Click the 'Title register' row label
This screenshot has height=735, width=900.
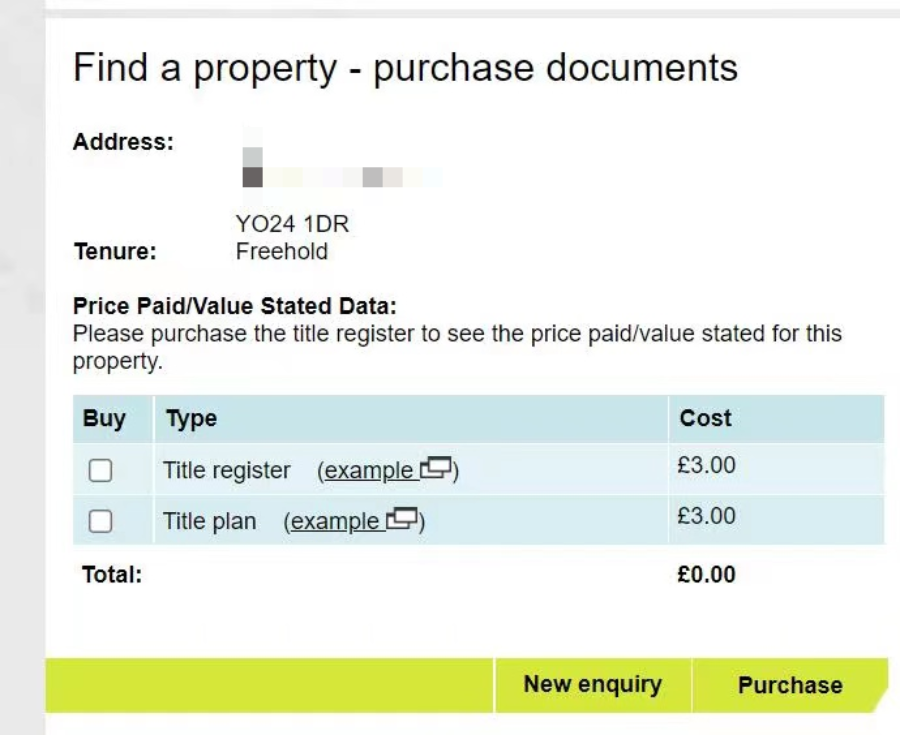[227, 471]
